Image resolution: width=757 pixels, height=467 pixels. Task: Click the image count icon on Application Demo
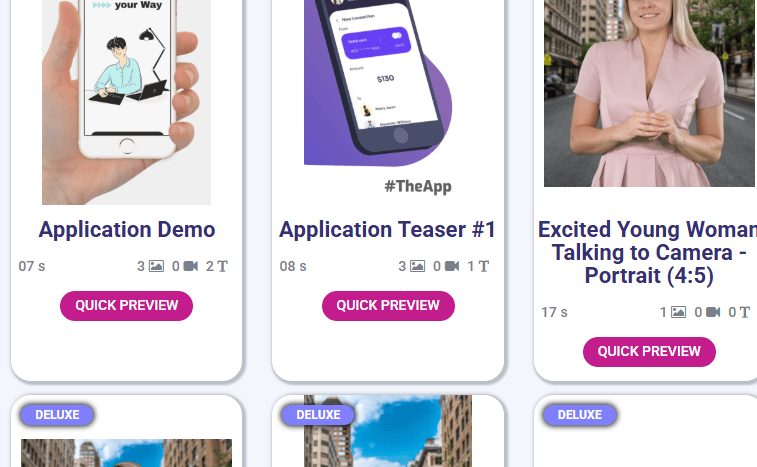[156, 266]
